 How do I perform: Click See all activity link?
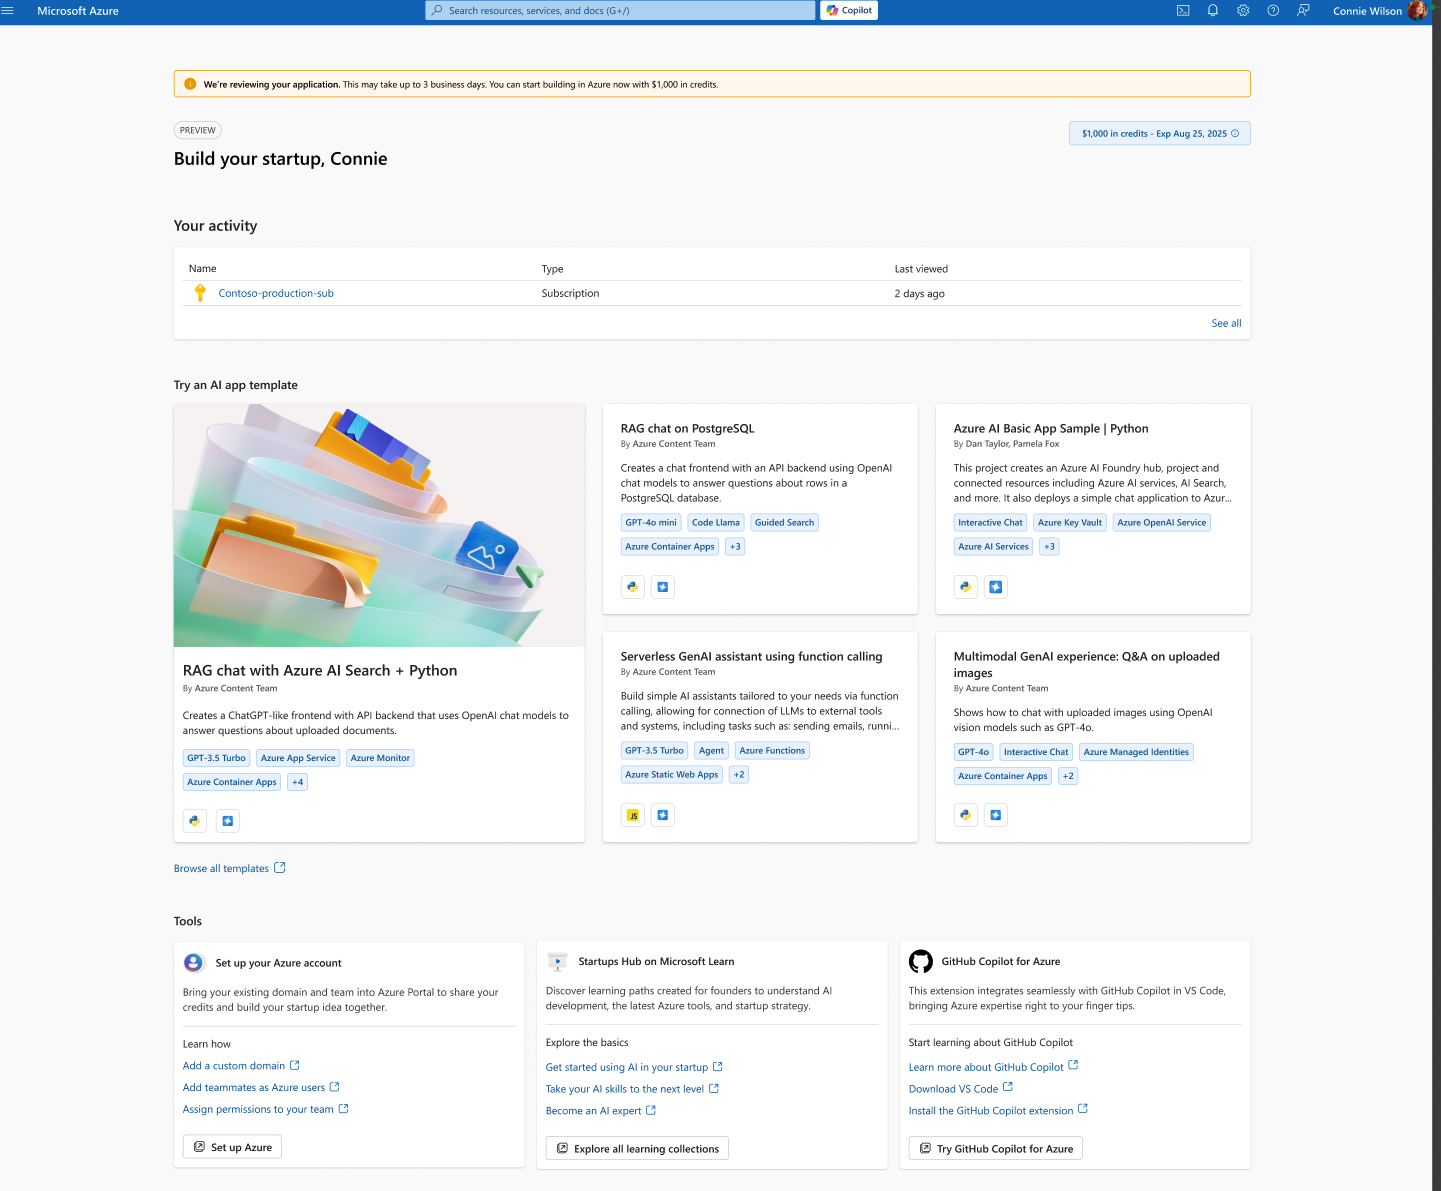click(x=1226, y=323)
